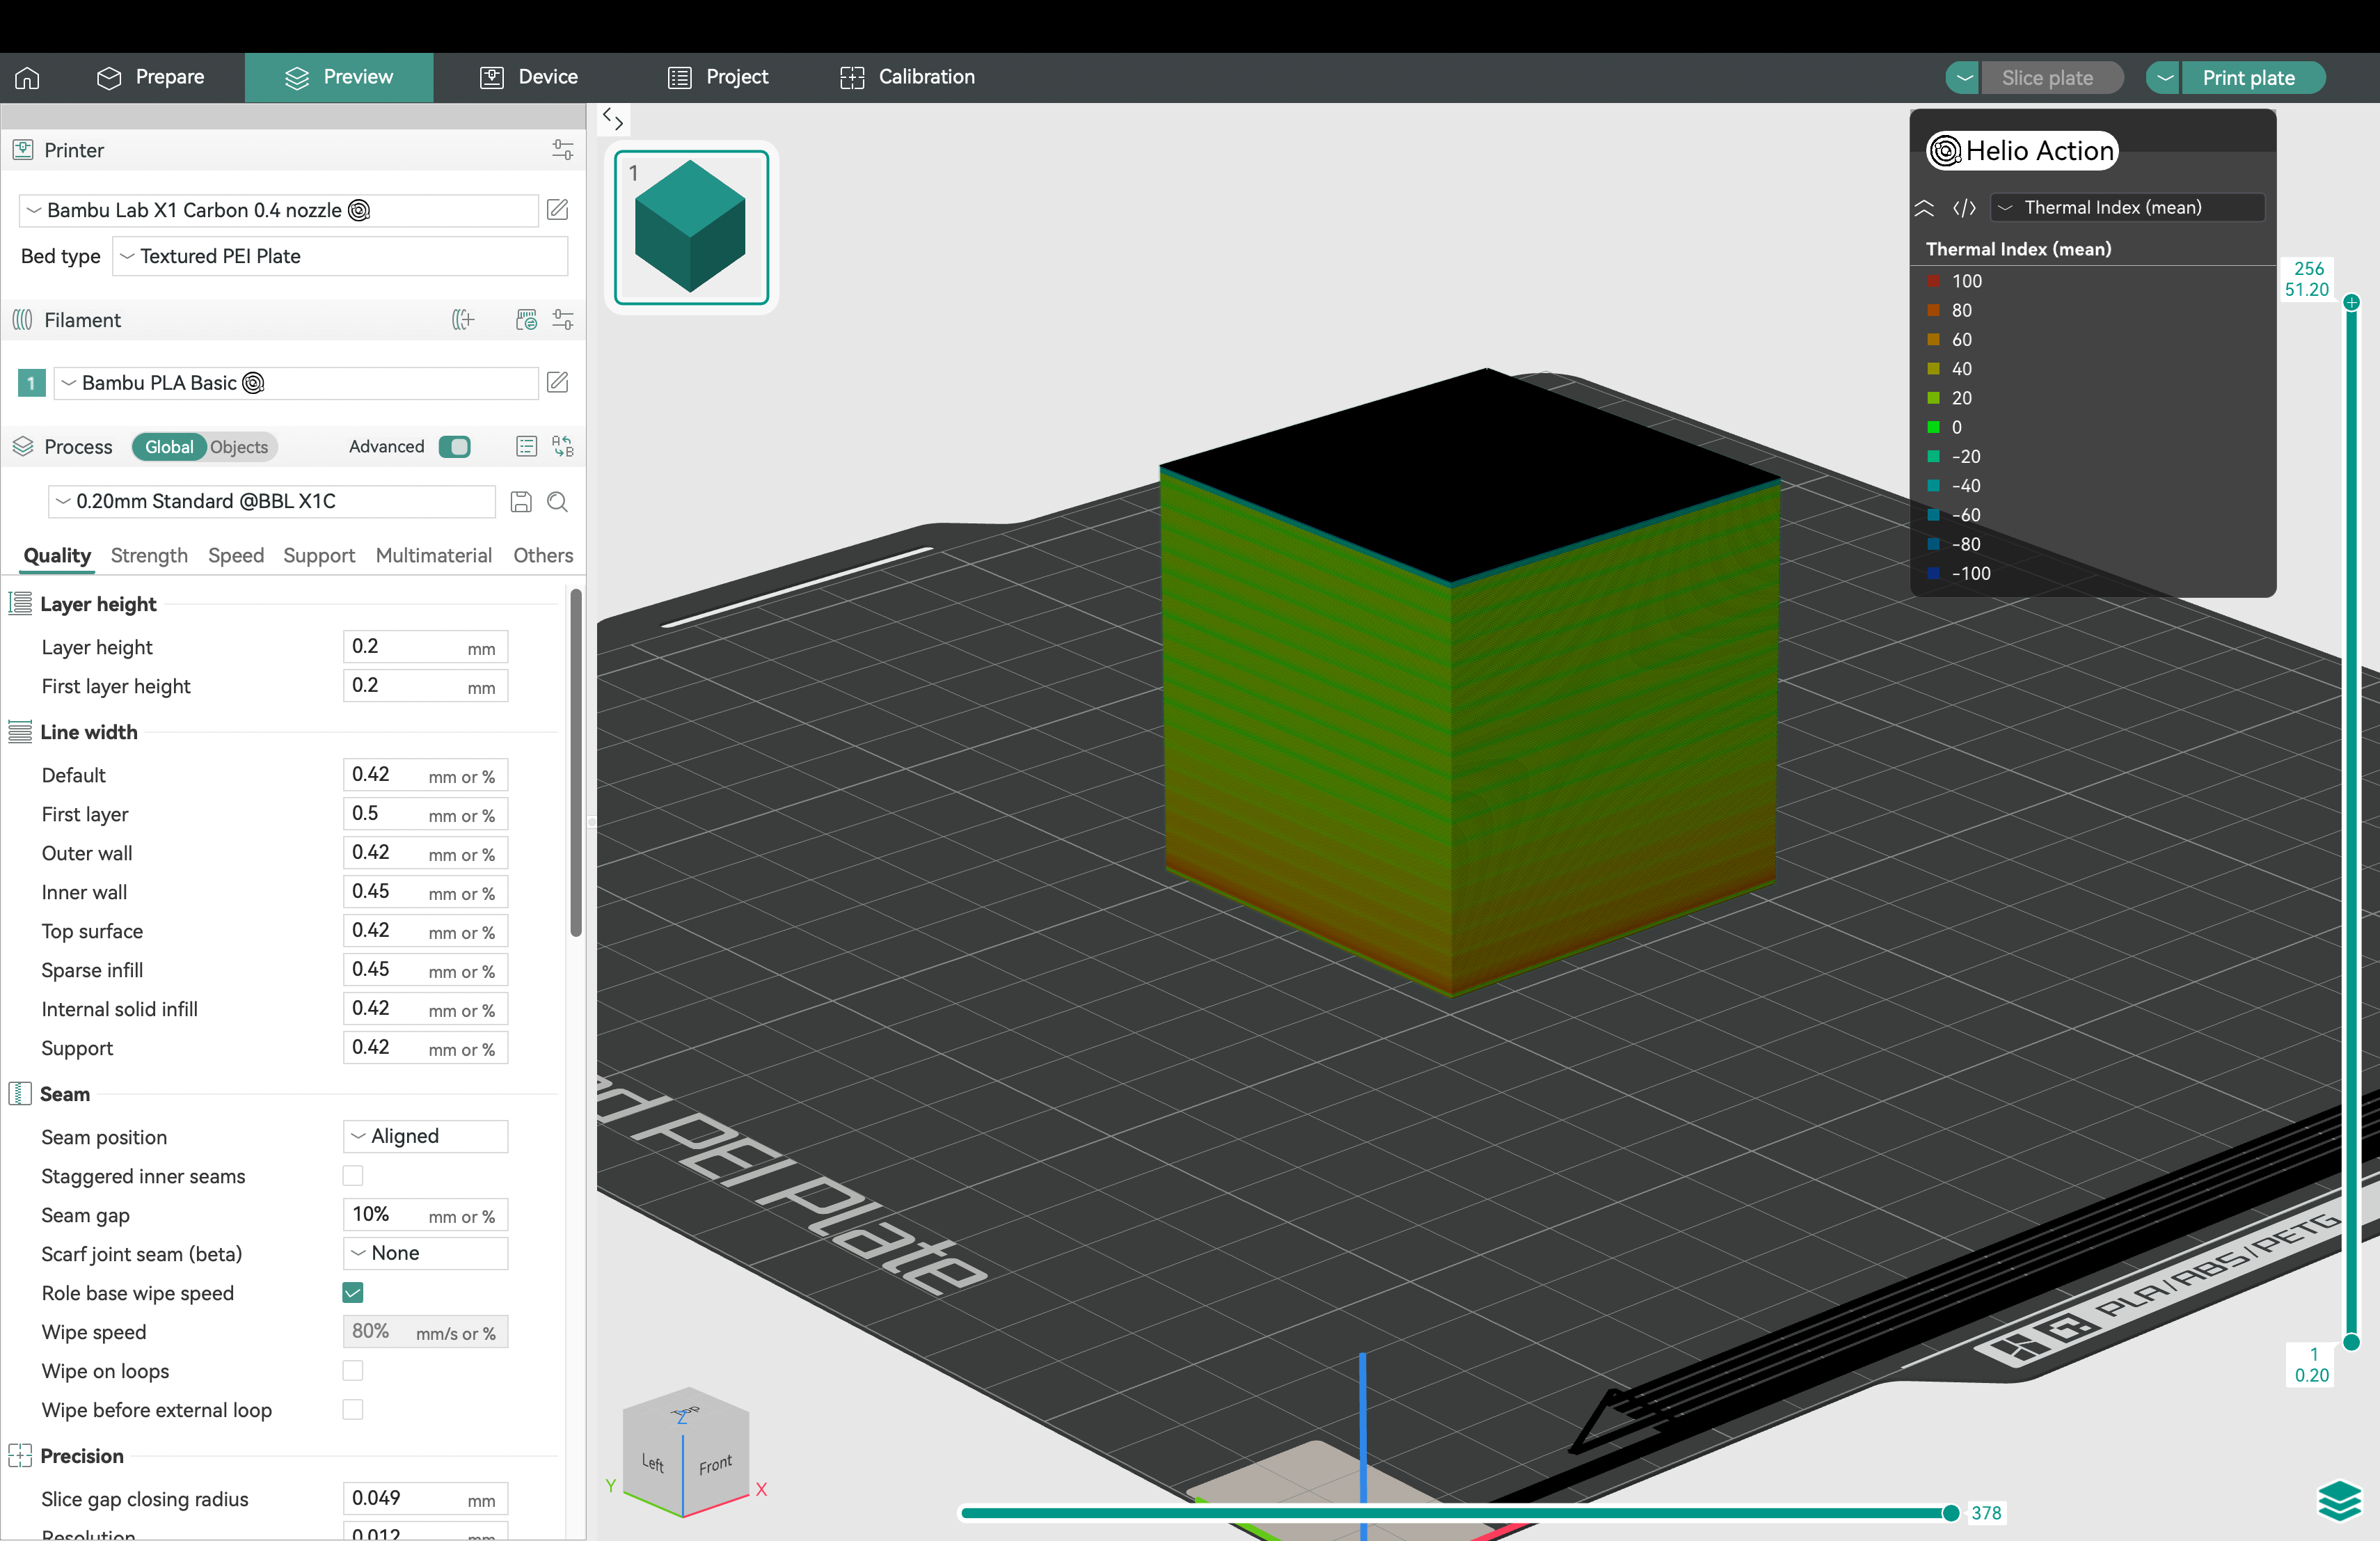The image size is (2380, 1541).
Task: Open the Print plate dropdown arrow
Action: [2164, 78]
